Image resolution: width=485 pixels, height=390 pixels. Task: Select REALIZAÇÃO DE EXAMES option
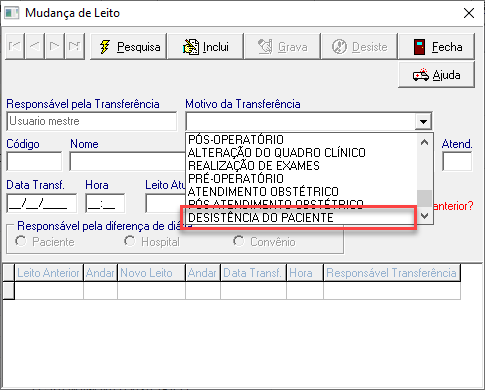pos(254,166)
